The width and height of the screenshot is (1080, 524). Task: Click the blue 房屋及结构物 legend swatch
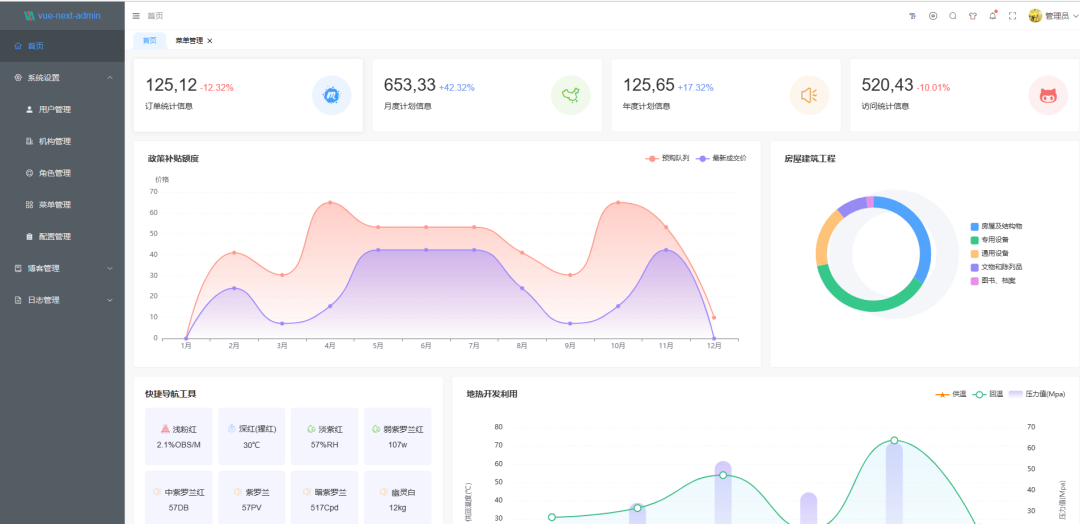coord(974,226)
